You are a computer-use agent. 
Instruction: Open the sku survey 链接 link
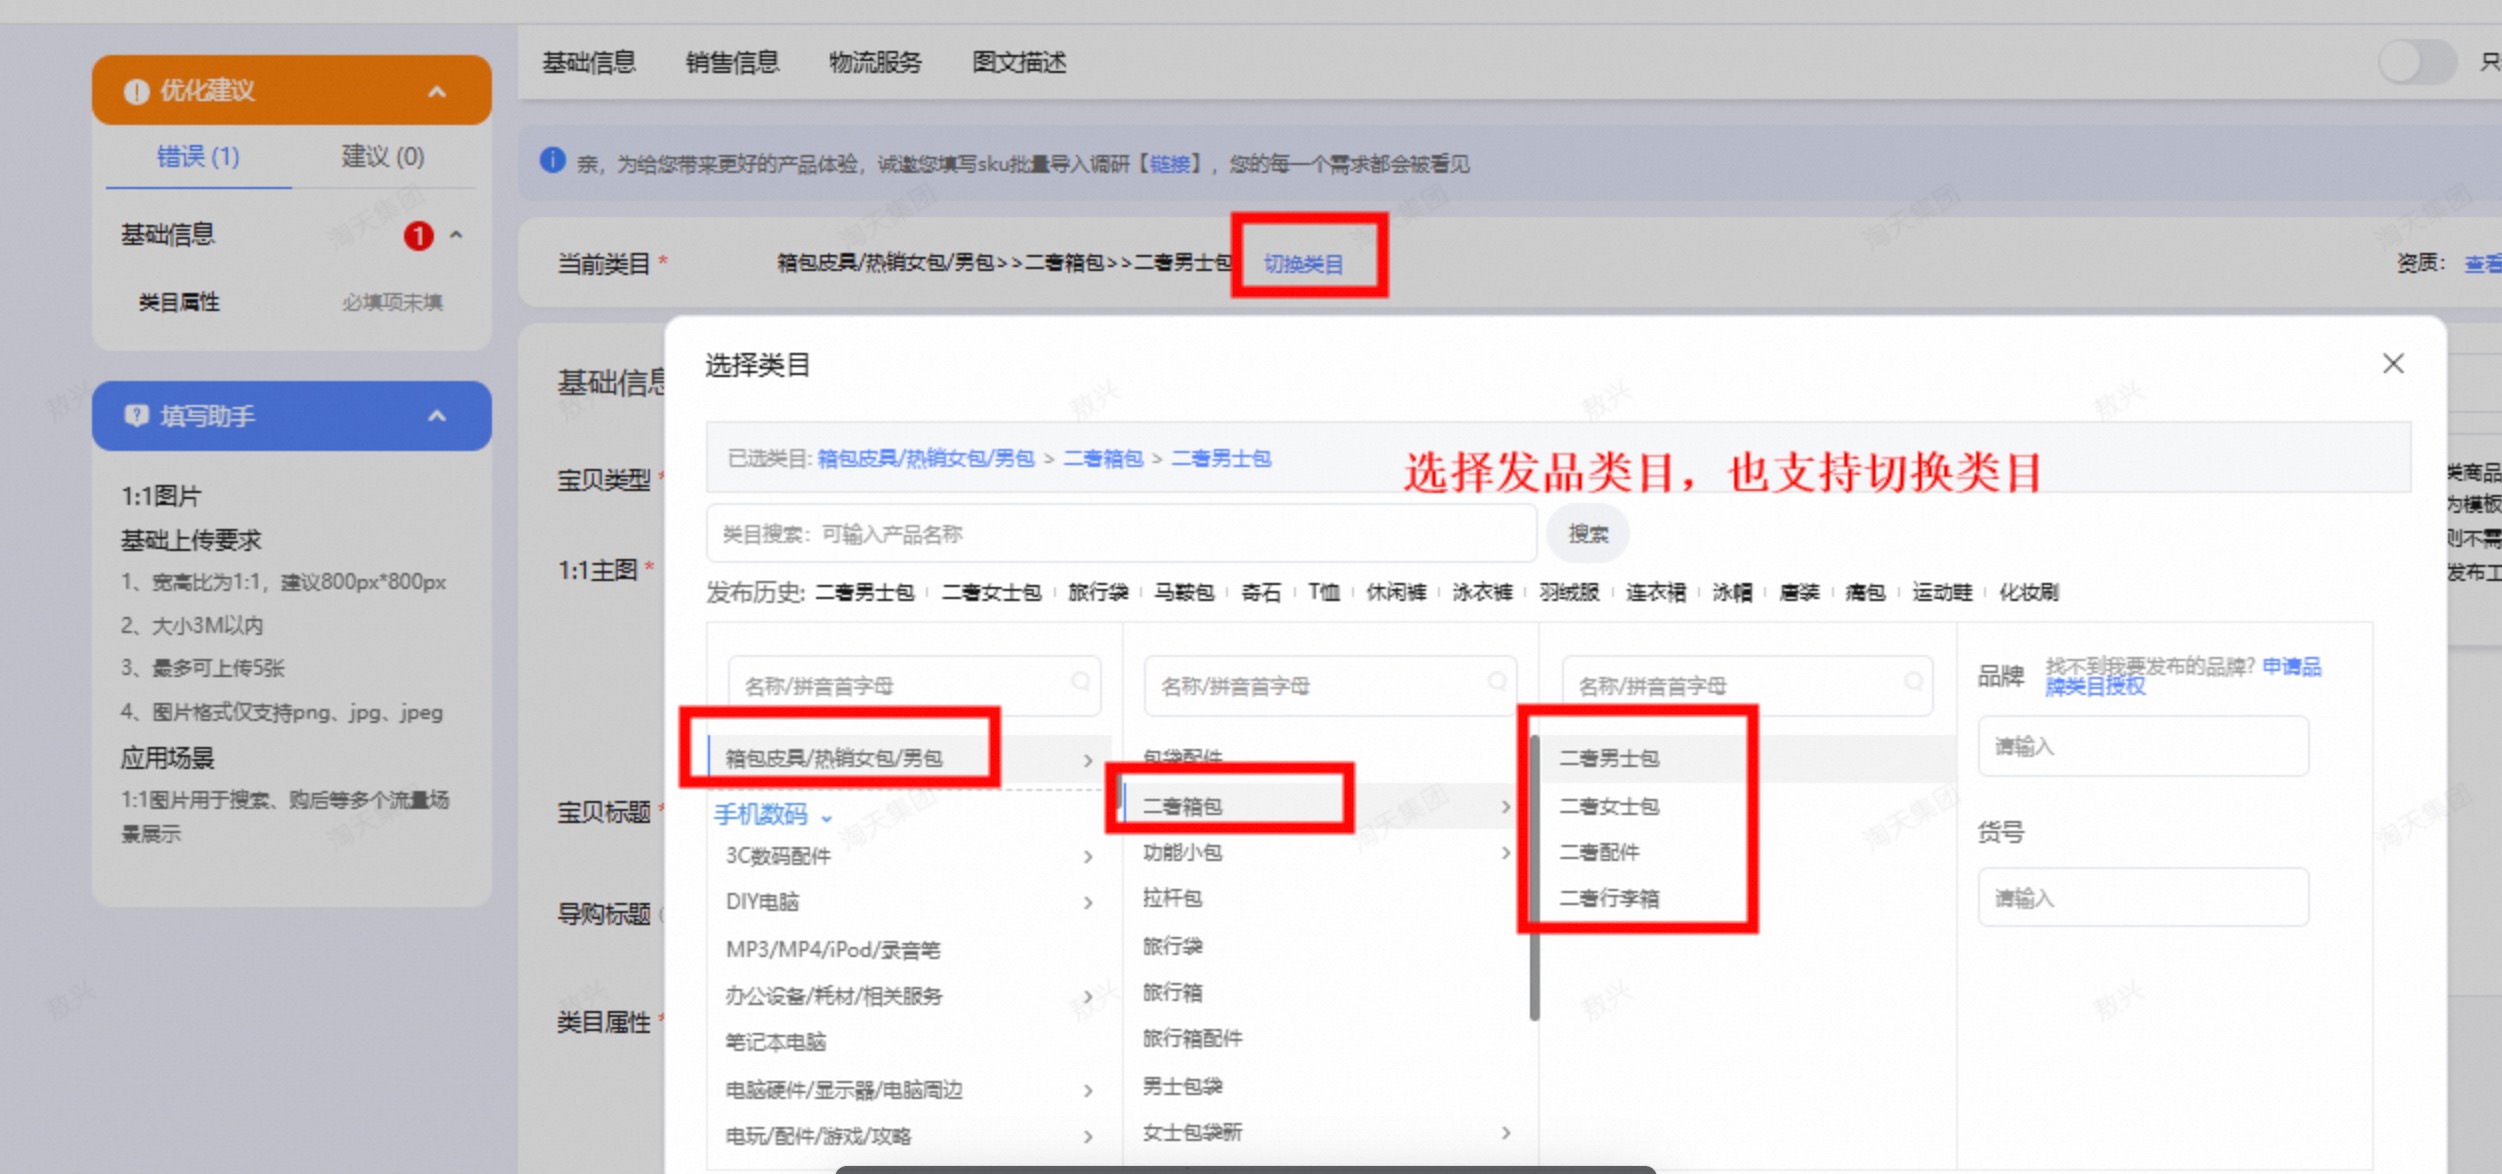(x=1170, y=164)
